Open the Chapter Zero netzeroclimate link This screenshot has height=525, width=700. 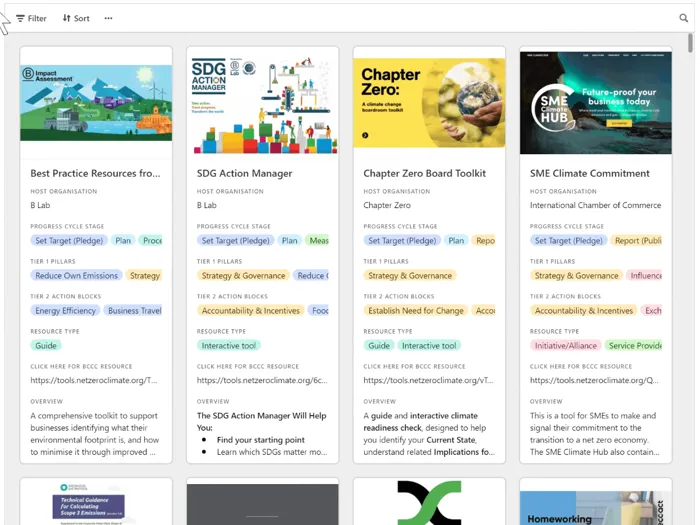428,380
